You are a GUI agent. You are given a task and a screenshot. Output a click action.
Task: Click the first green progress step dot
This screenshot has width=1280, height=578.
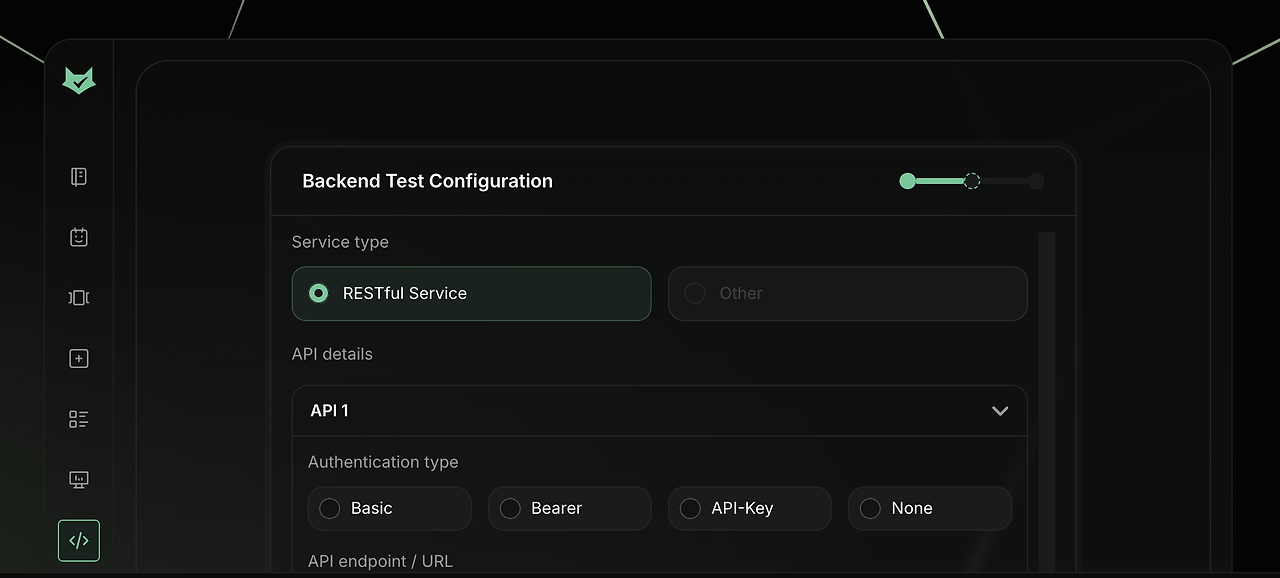pos(908,181)
